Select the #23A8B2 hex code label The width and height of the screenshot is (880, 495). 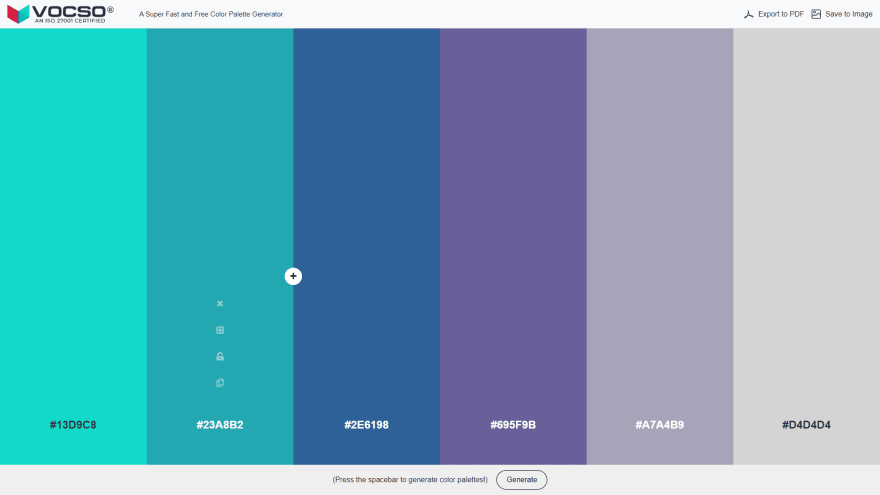point(220,425)
